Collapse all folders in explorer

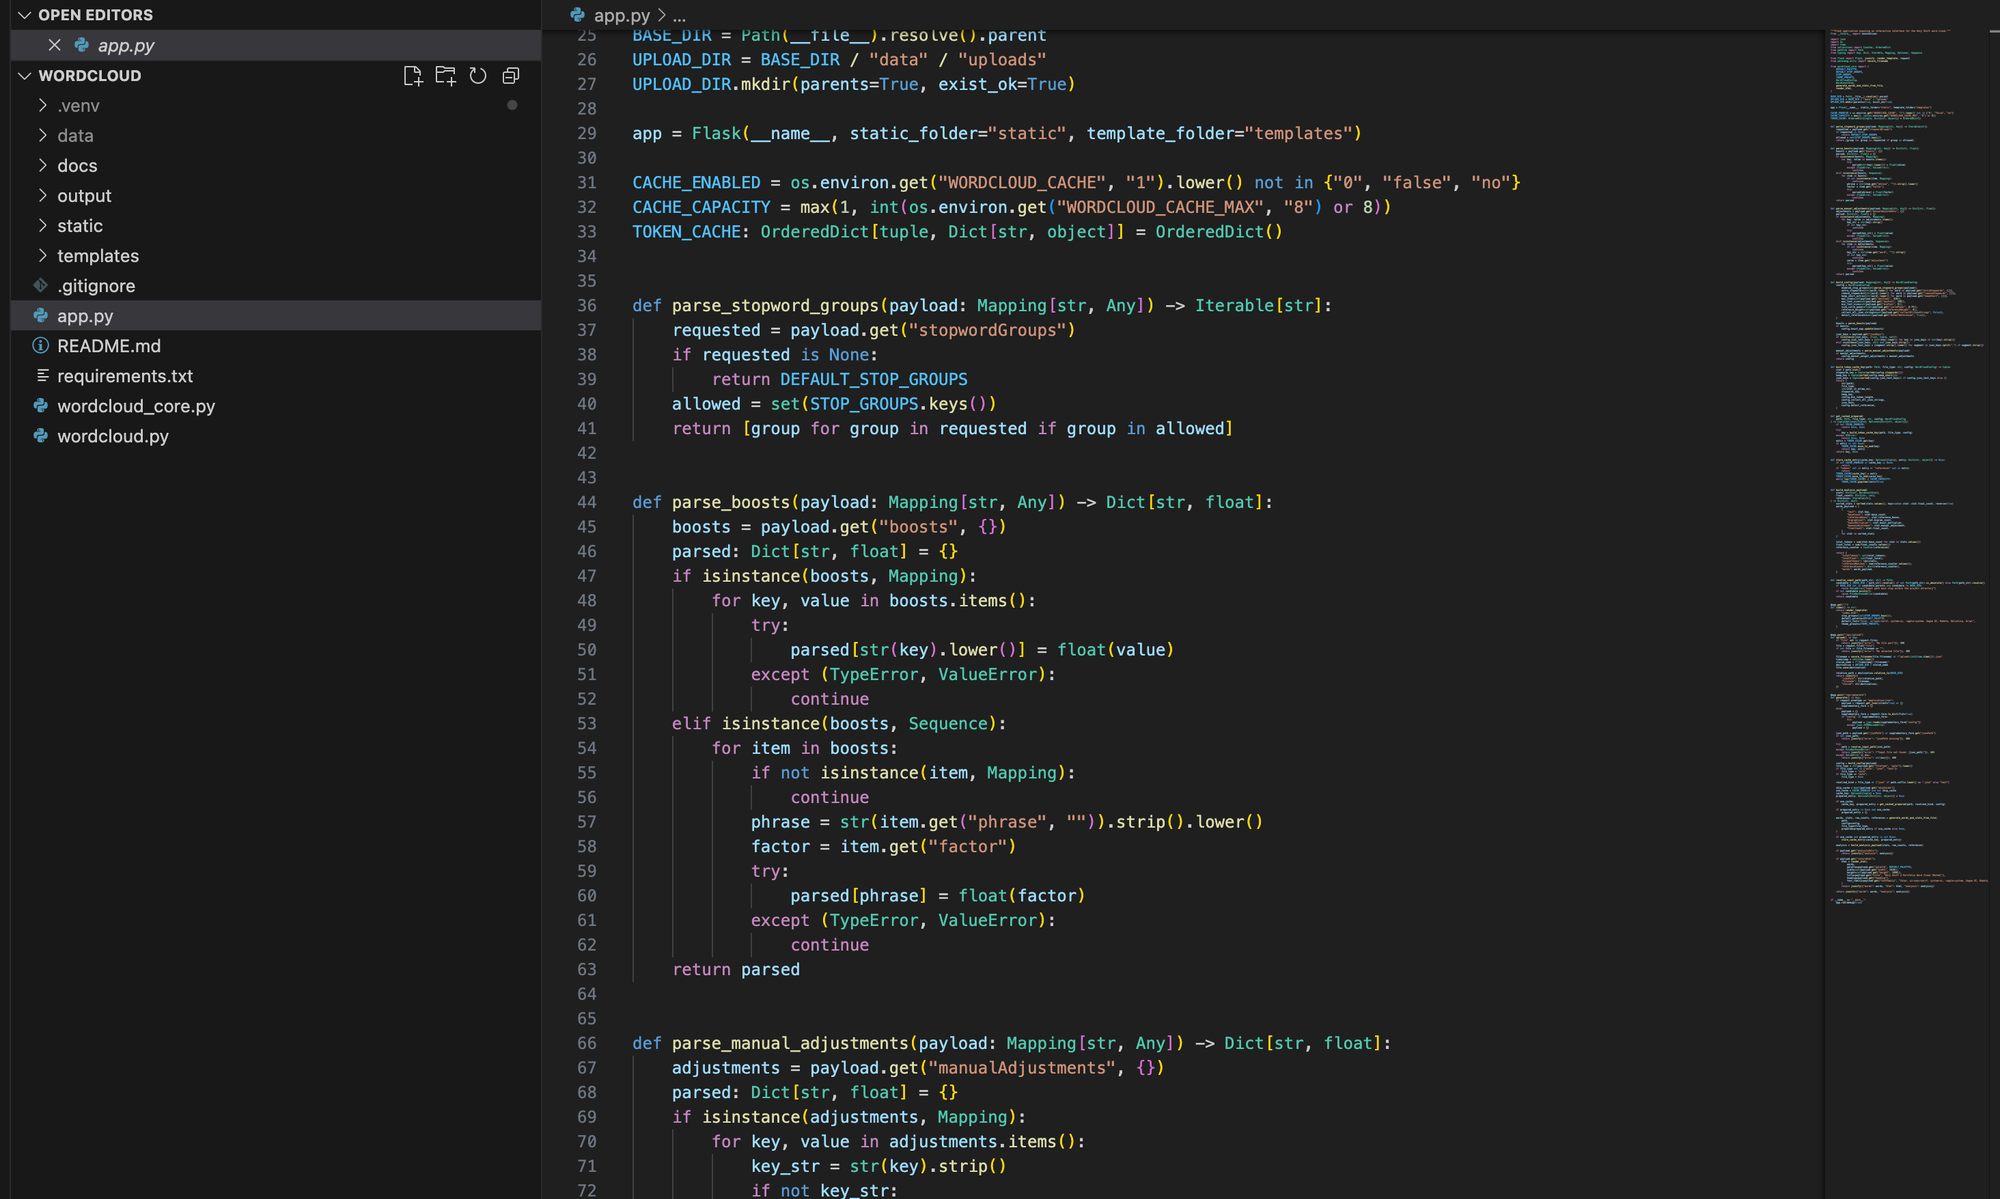[x=511, y=76]
